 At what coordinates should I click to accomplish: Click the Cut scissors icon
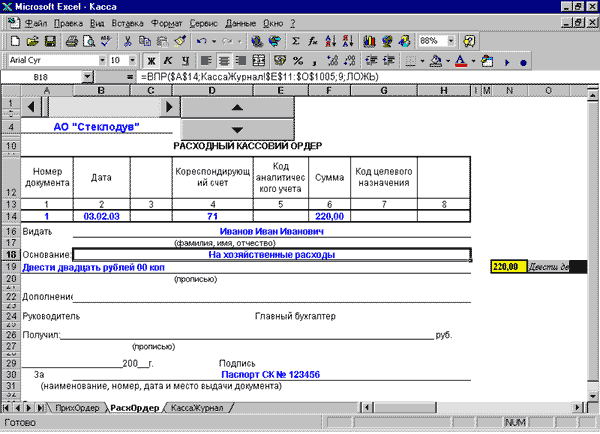(x=127, y=41)
